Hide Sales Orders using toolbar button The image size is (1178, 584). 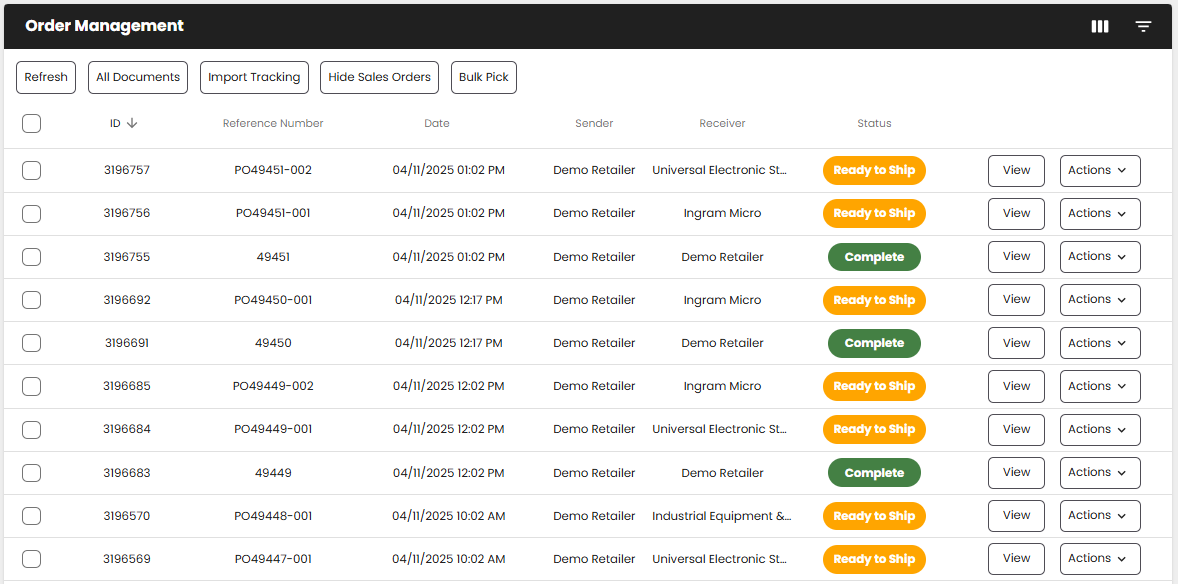379,77
